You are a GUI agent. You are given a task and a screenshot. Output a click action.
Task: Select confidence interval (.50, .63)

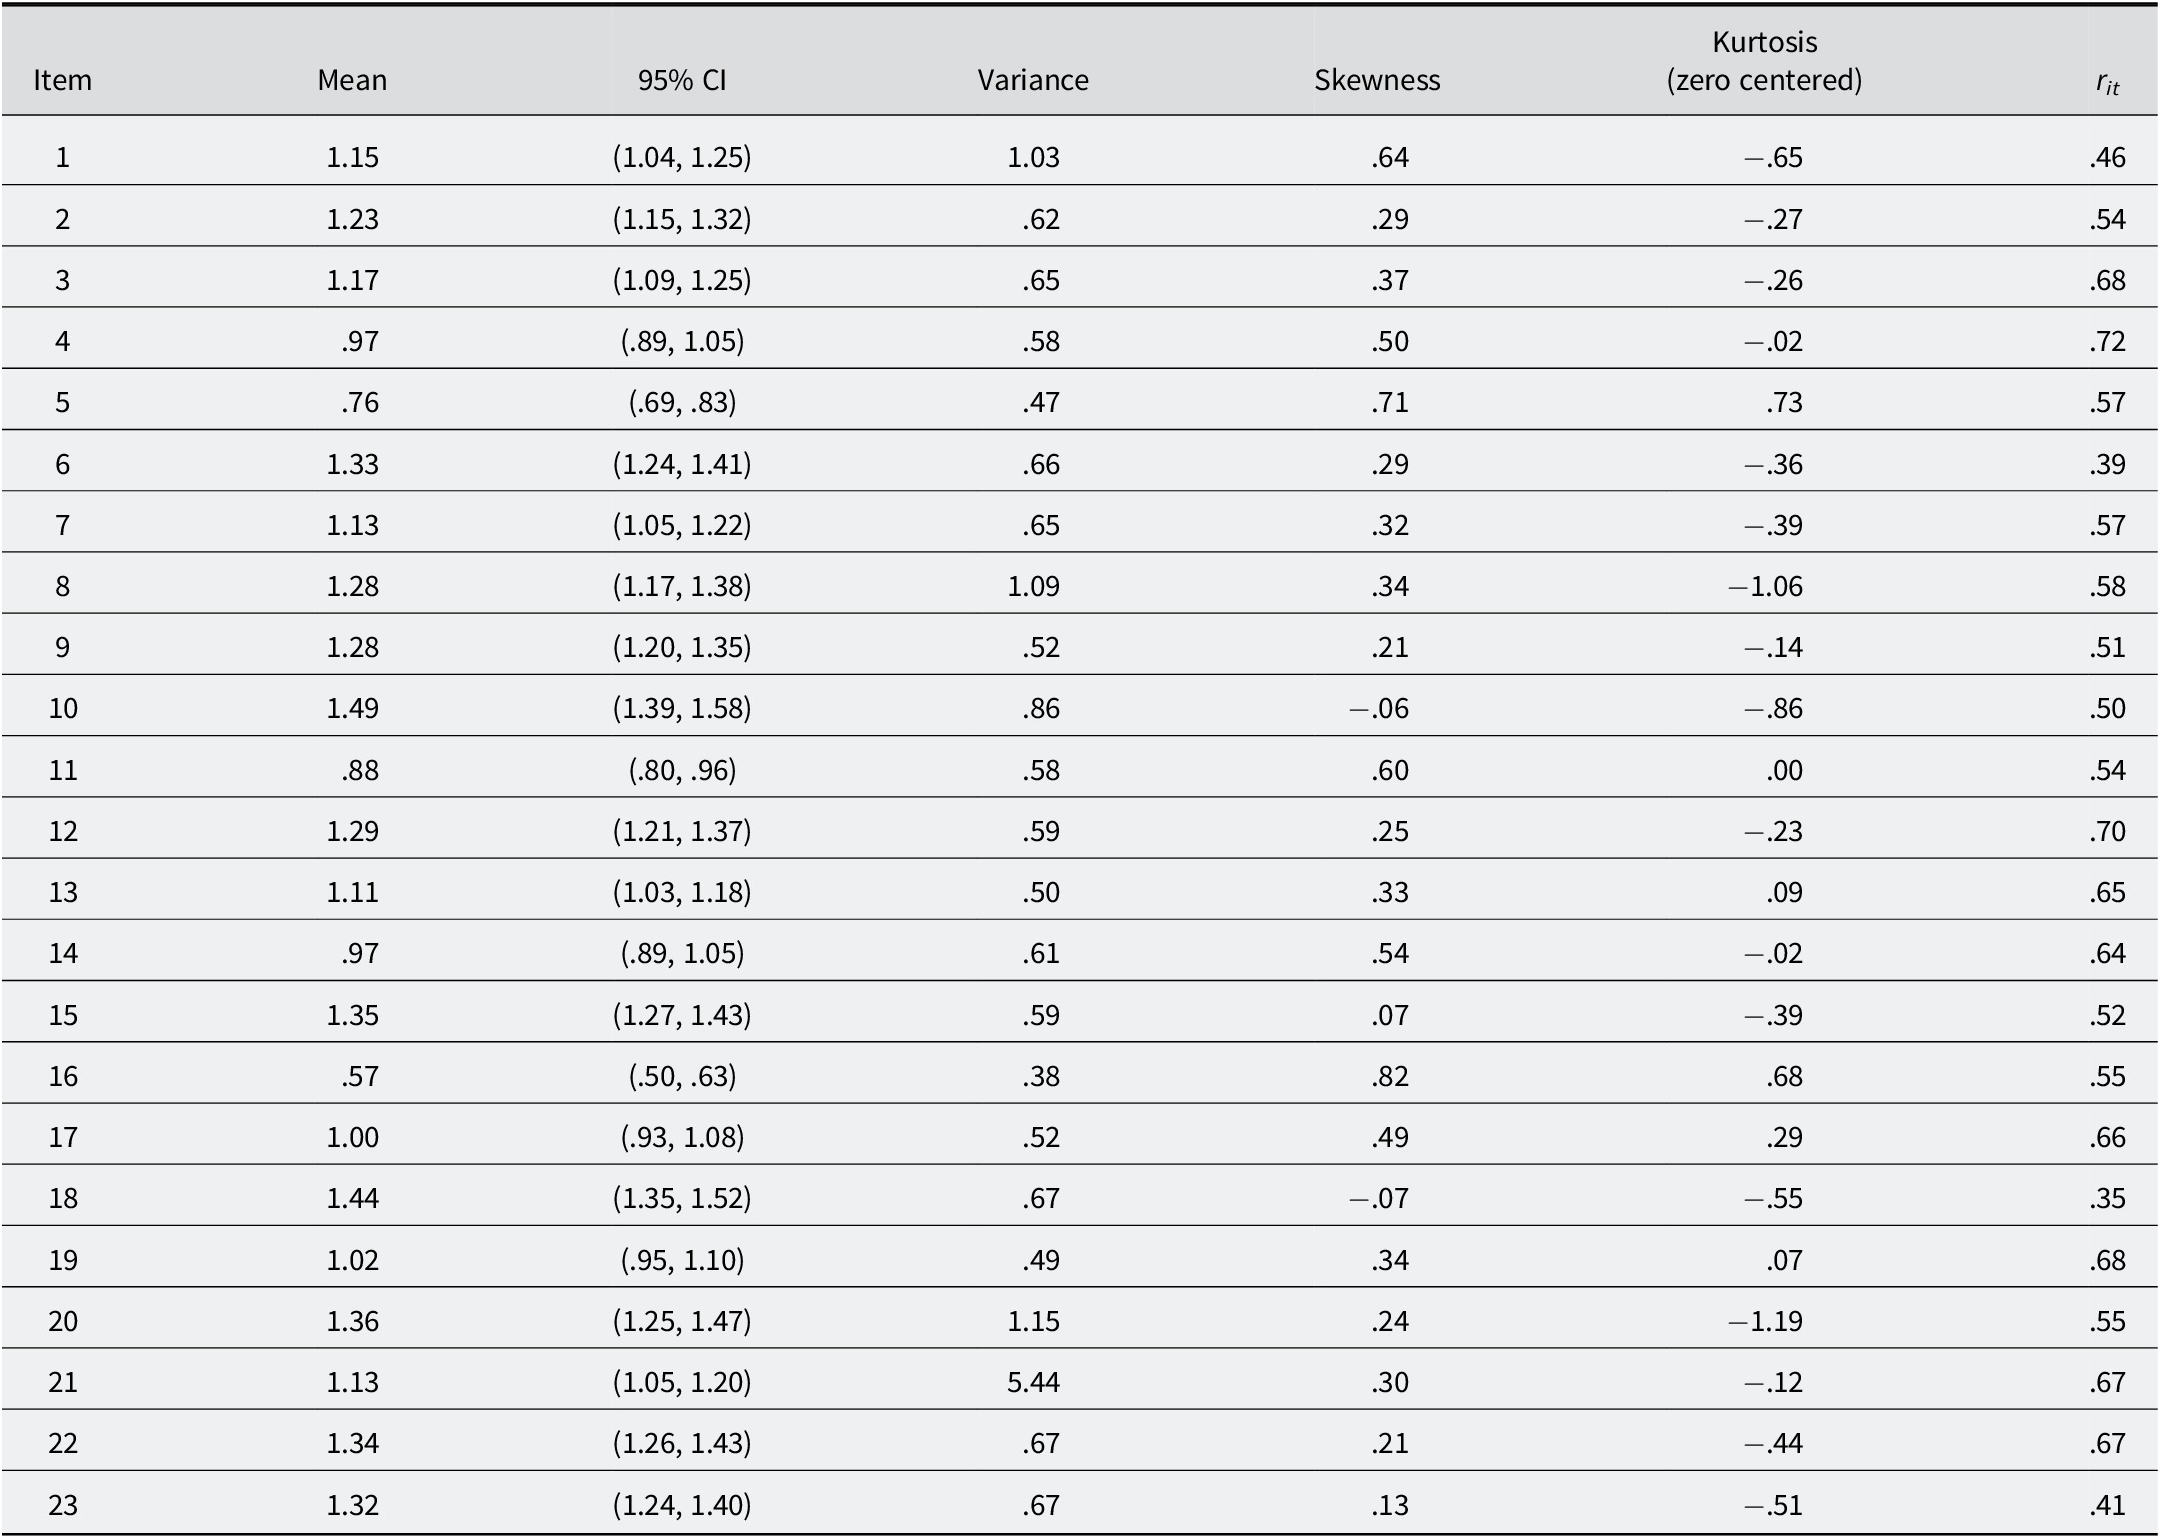(x=682, y=1076)
